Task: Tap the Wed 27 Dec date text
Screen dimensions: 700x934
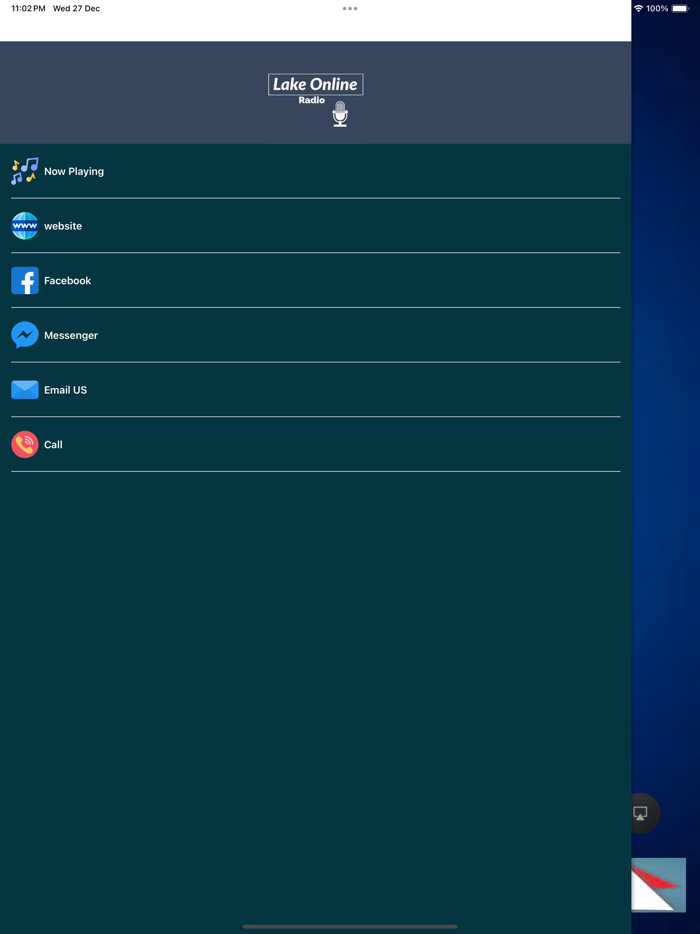Action: (76, 8)
